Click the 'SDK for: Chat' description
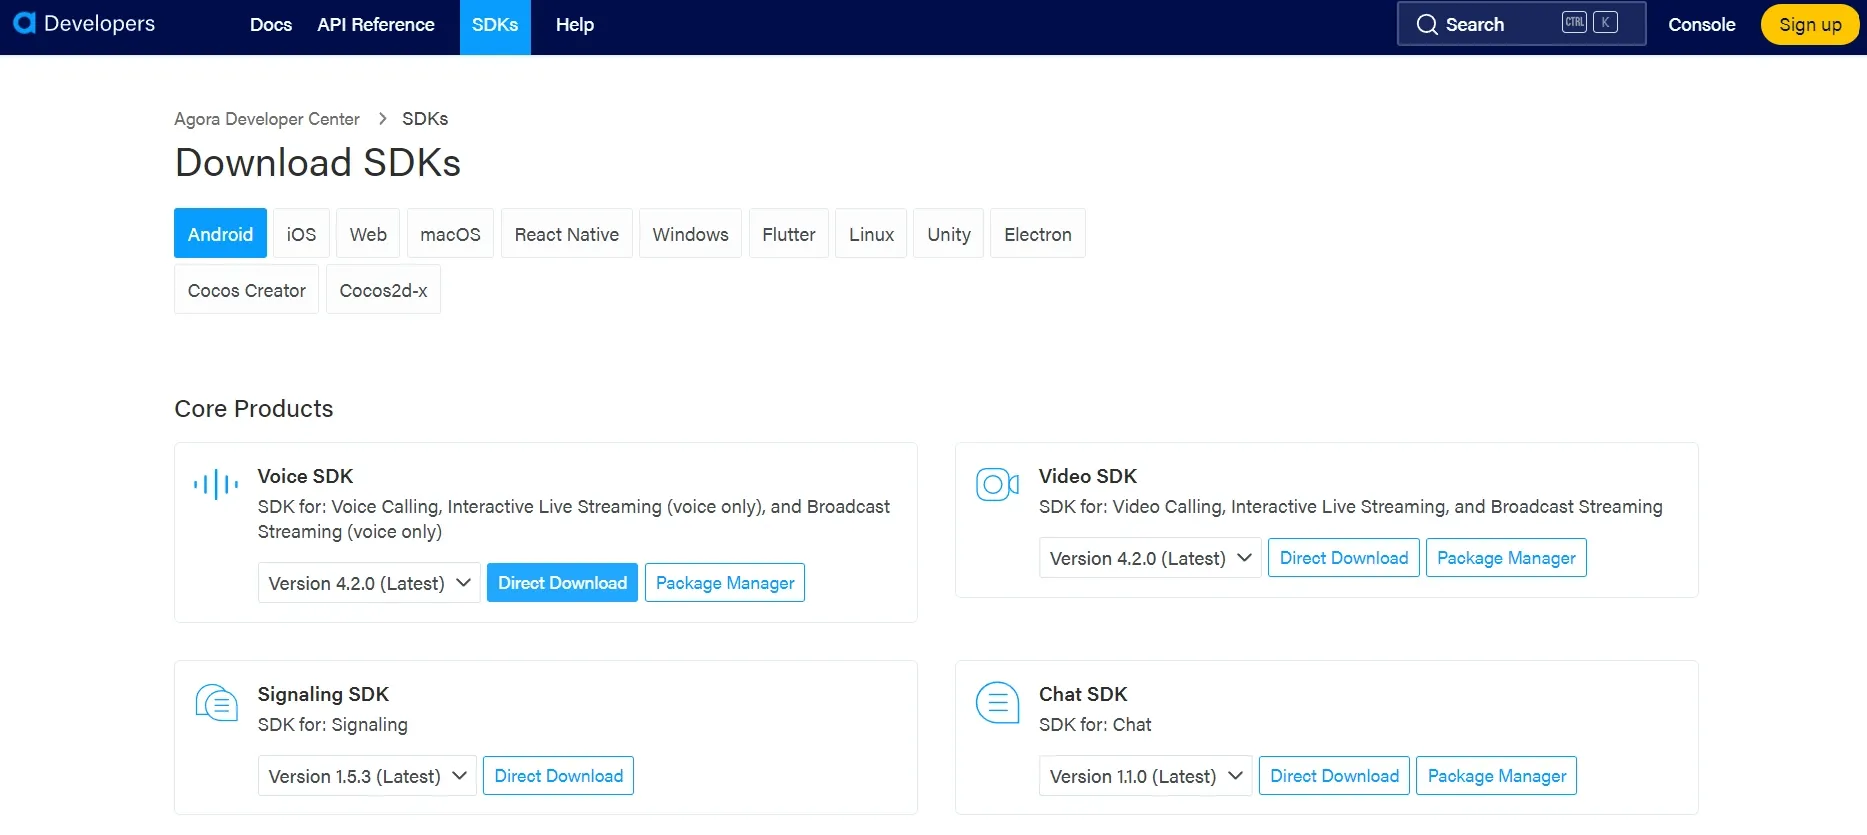Screen dimensions: 1867x835 tap(1095, 724)
